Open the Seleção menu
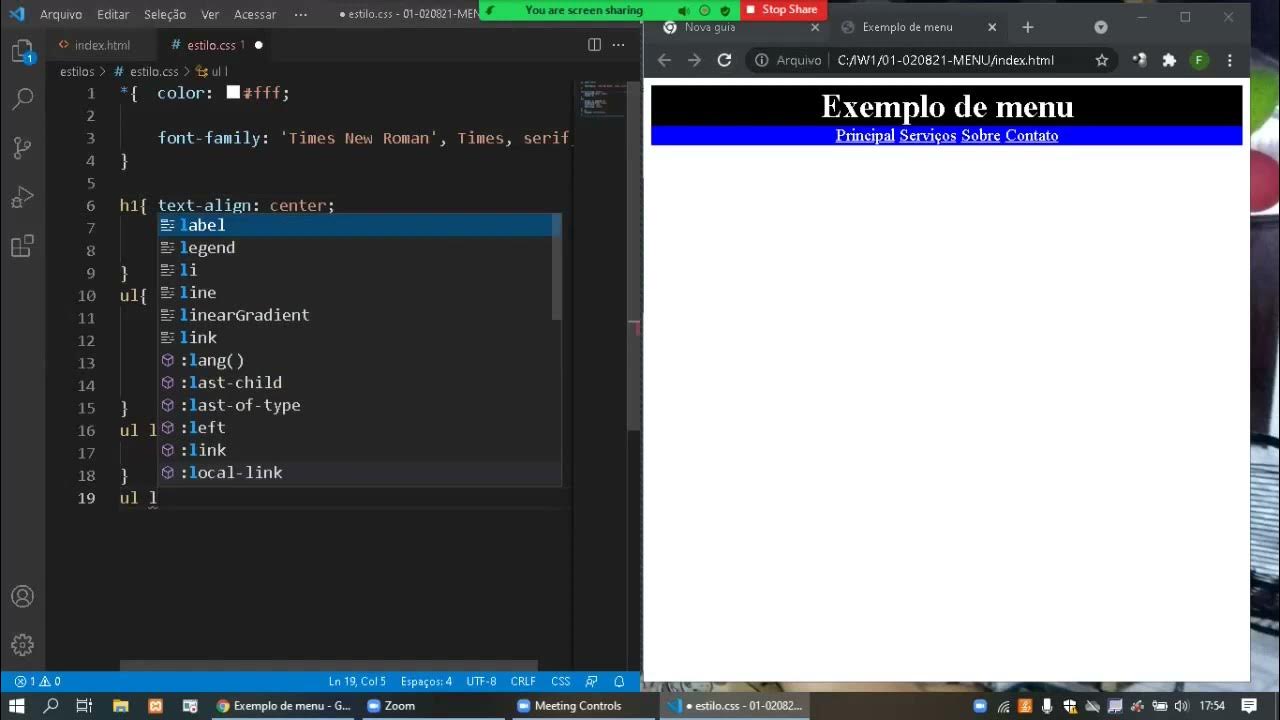This screenshot has width=1280, height=720. pyautogui.click(x=165, y=14)
